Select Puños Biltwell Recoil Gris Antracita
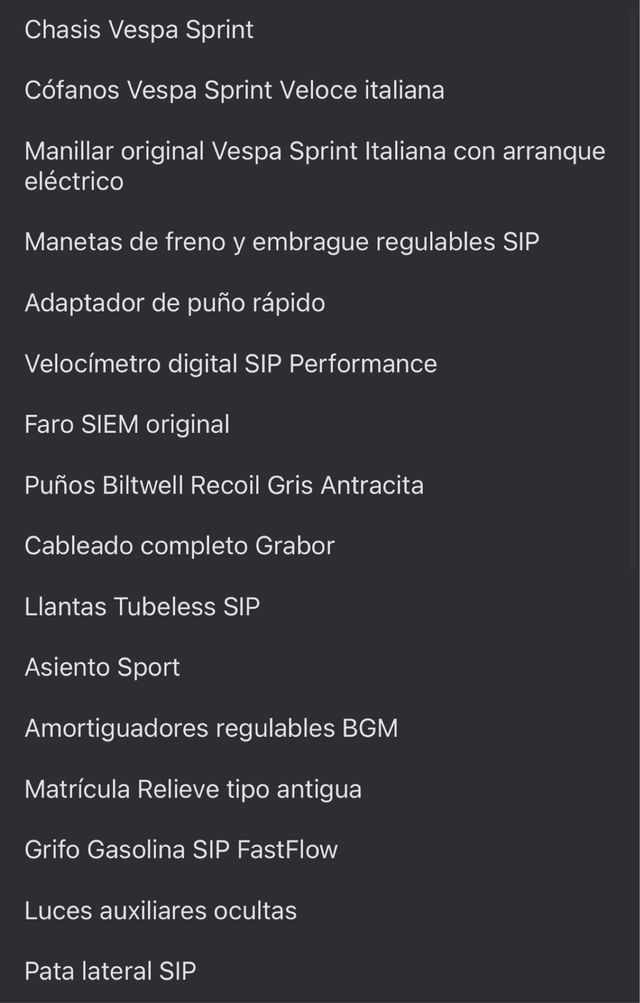 point(224,485)
